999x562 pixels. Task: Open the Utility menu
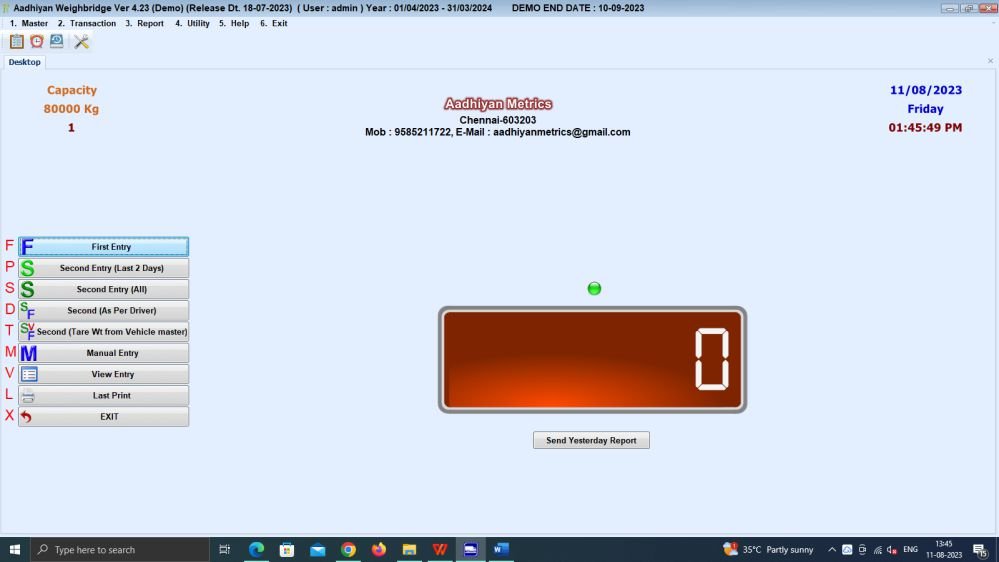[193, 23]
